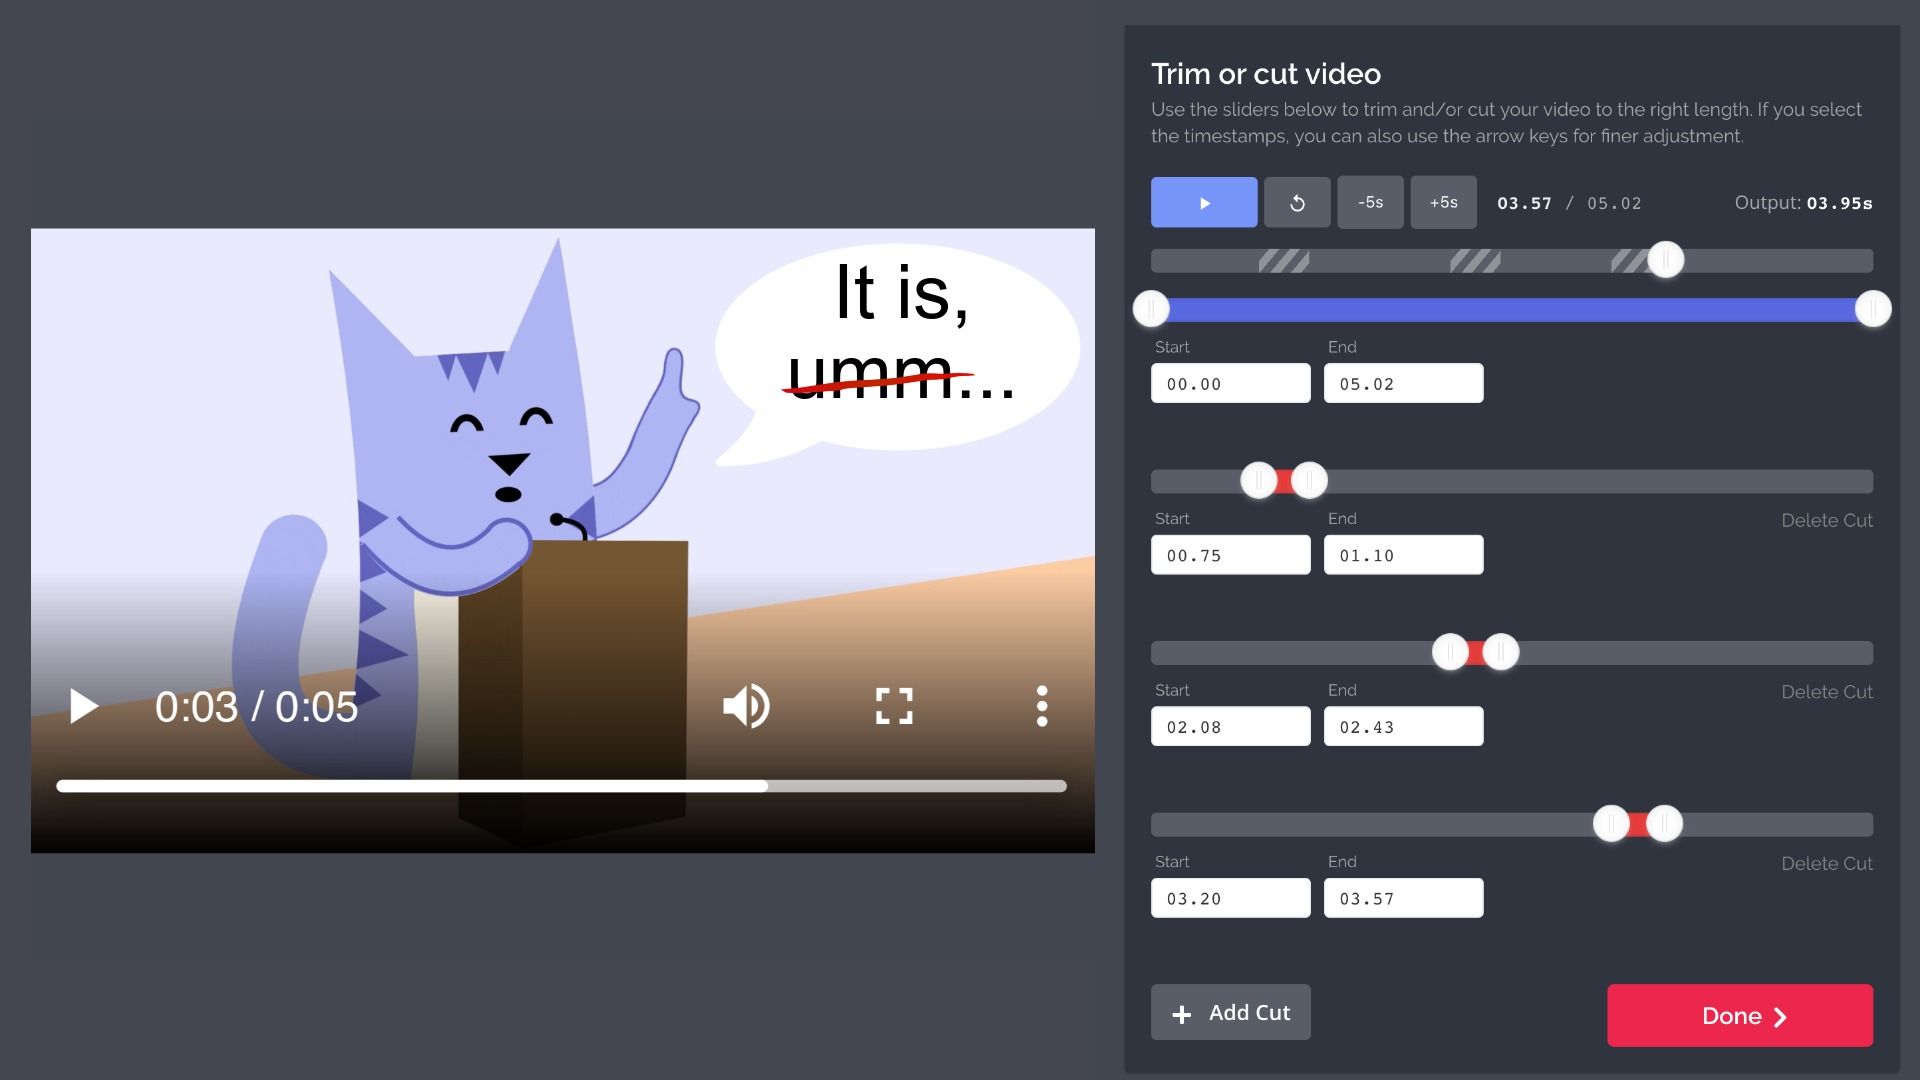The image size is (1920, 1080).
Task: Open the video player options menu
Action: 1041,706
